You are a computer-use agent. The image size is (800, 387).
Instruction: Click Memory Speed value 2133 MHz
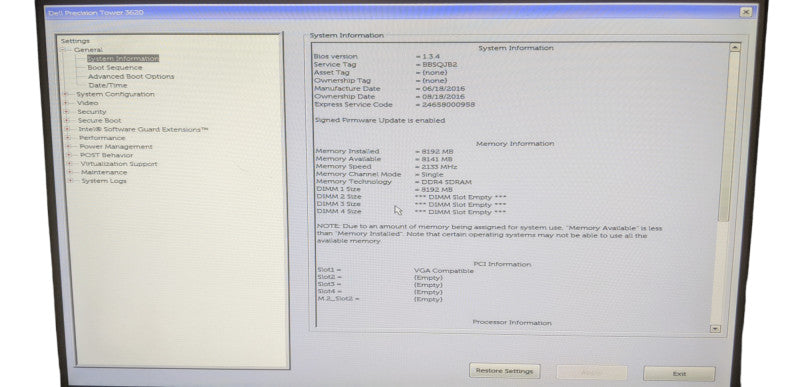pos(439,167)
